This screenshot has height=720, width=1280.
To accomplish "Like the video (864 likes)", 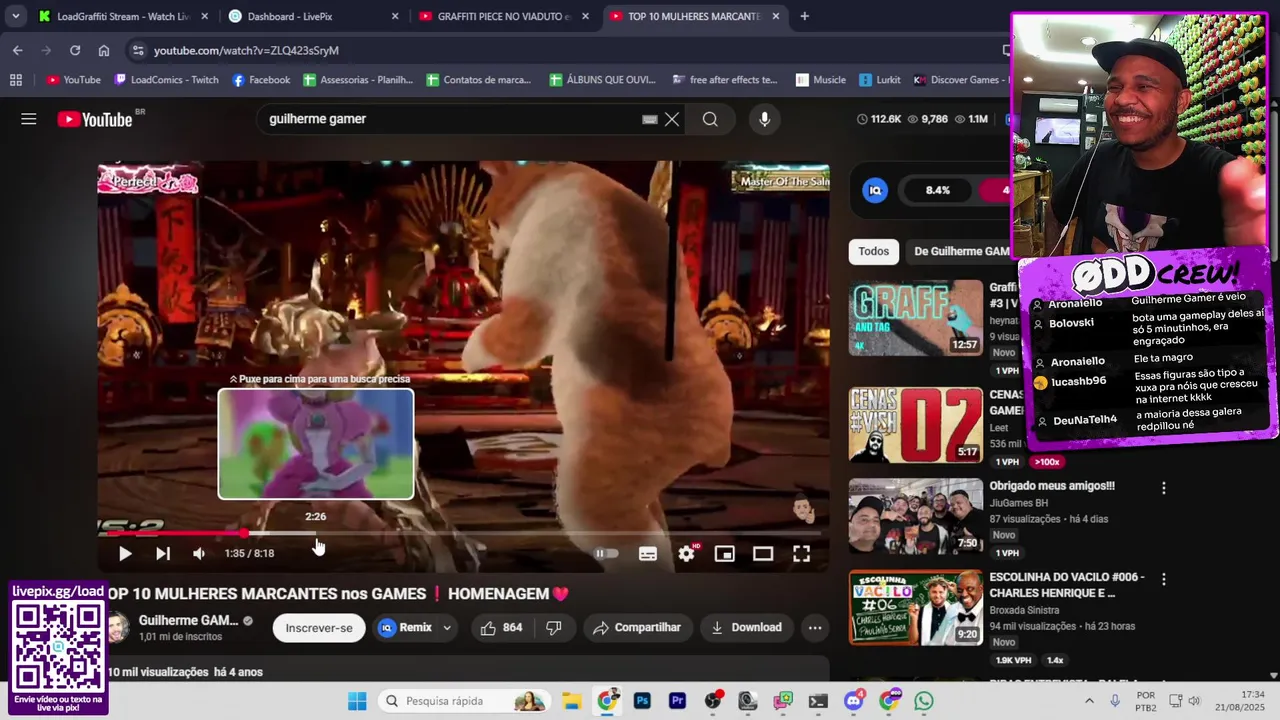I will pyautogui.click(x=501, y=628).
